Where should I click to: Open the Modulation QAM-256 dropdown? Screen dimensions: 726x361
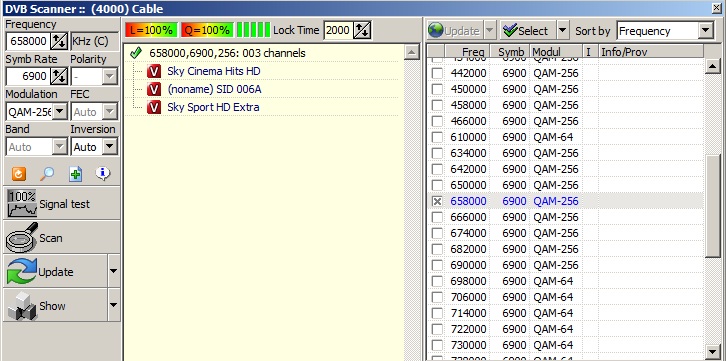pos(60,112)
